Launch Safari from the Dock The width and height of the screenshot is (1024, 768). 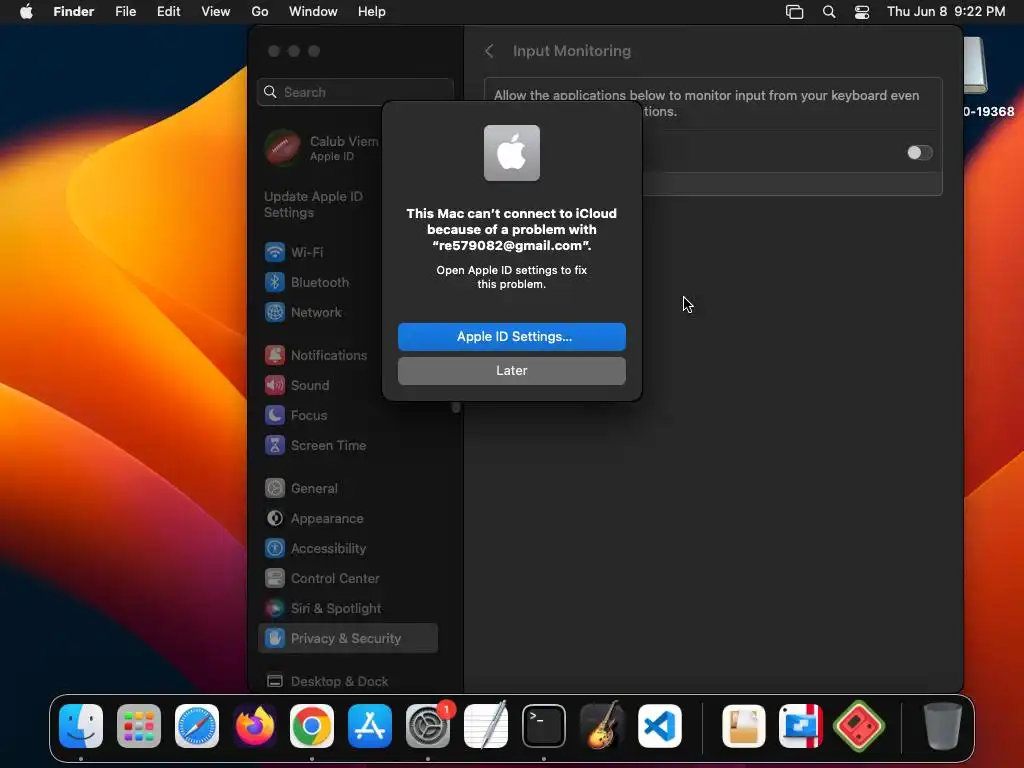197,726
